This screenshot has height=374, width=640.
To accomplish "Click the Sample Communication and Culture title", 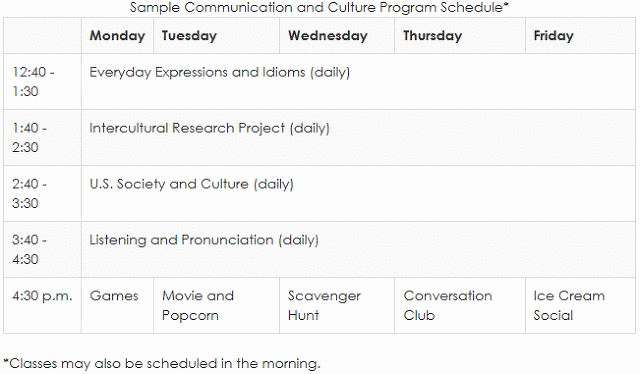I will click(320, 7).
